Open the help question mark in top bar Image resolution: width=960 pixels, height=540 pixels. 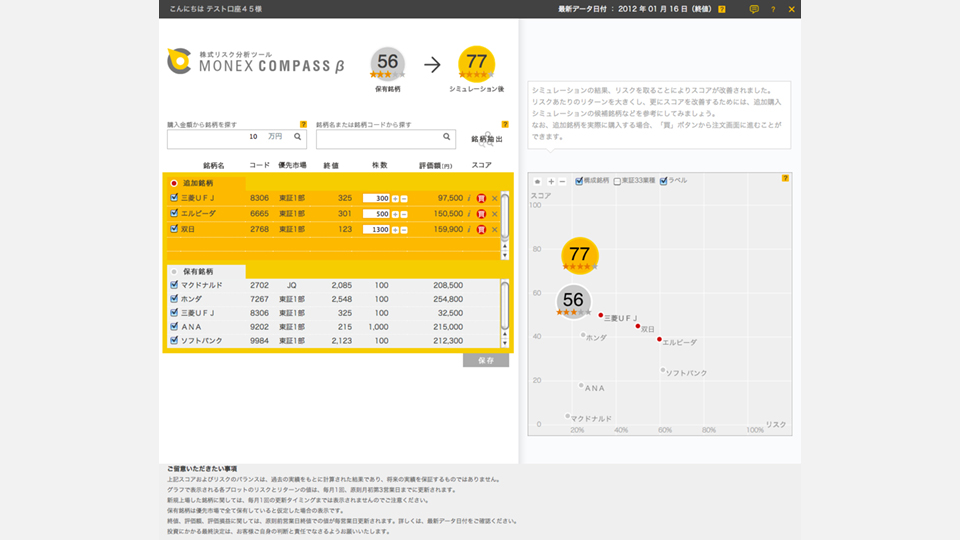773,9
